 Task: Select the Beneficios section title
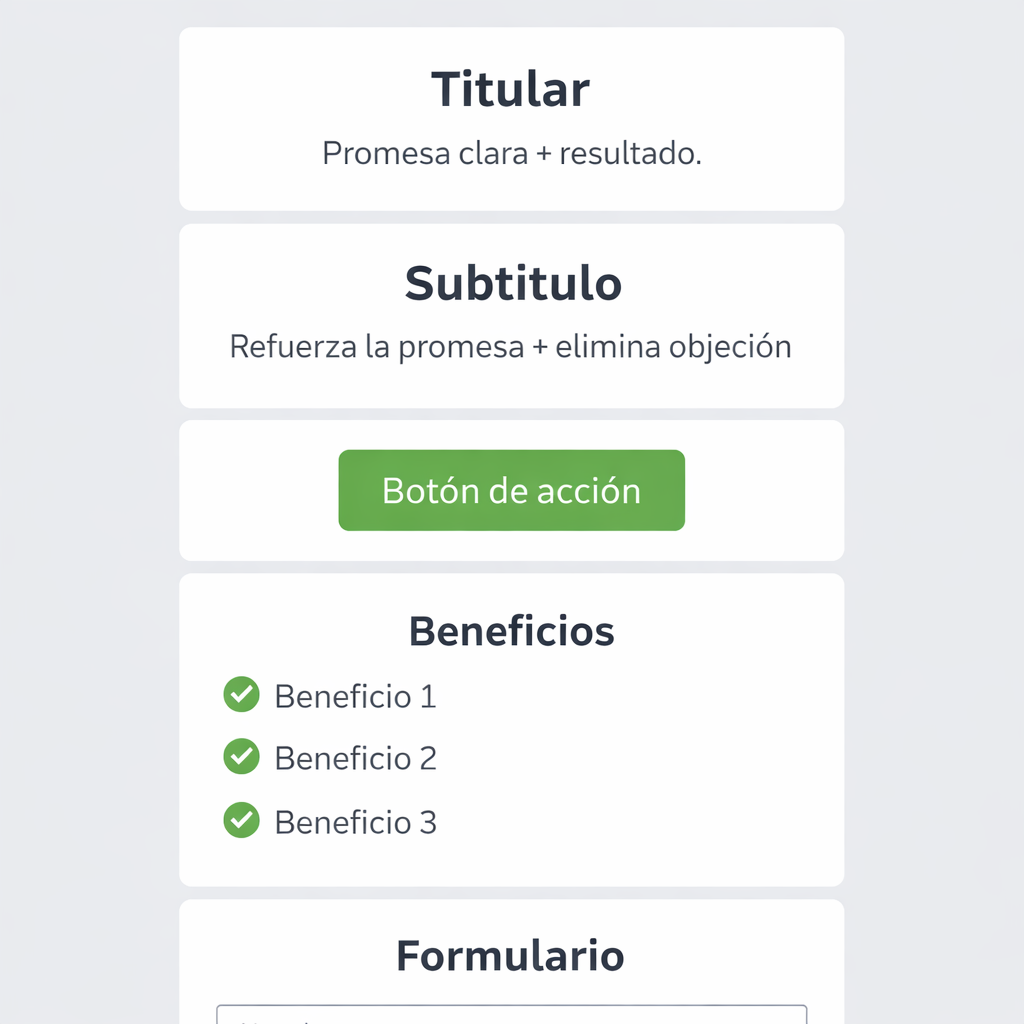pos(511,630)
